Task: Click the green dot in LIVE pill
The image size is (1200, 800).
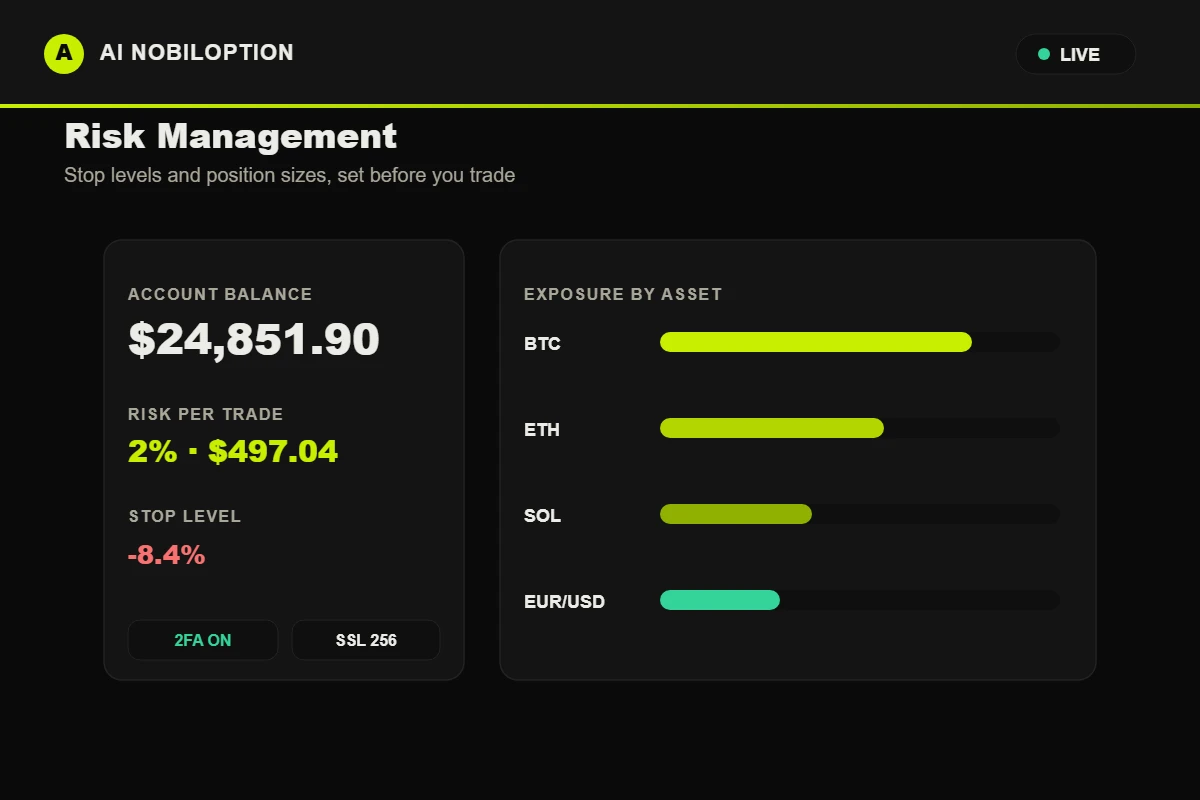Action: click(1044, 54)
